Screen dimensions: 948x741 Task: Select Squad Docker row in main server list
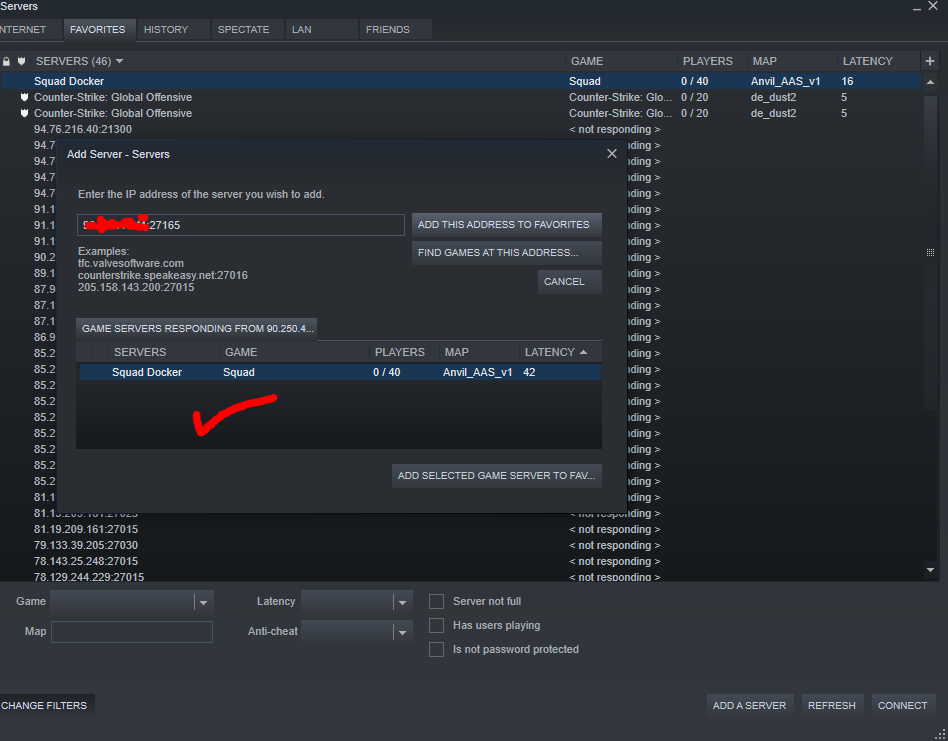click(x=461, y=82)
